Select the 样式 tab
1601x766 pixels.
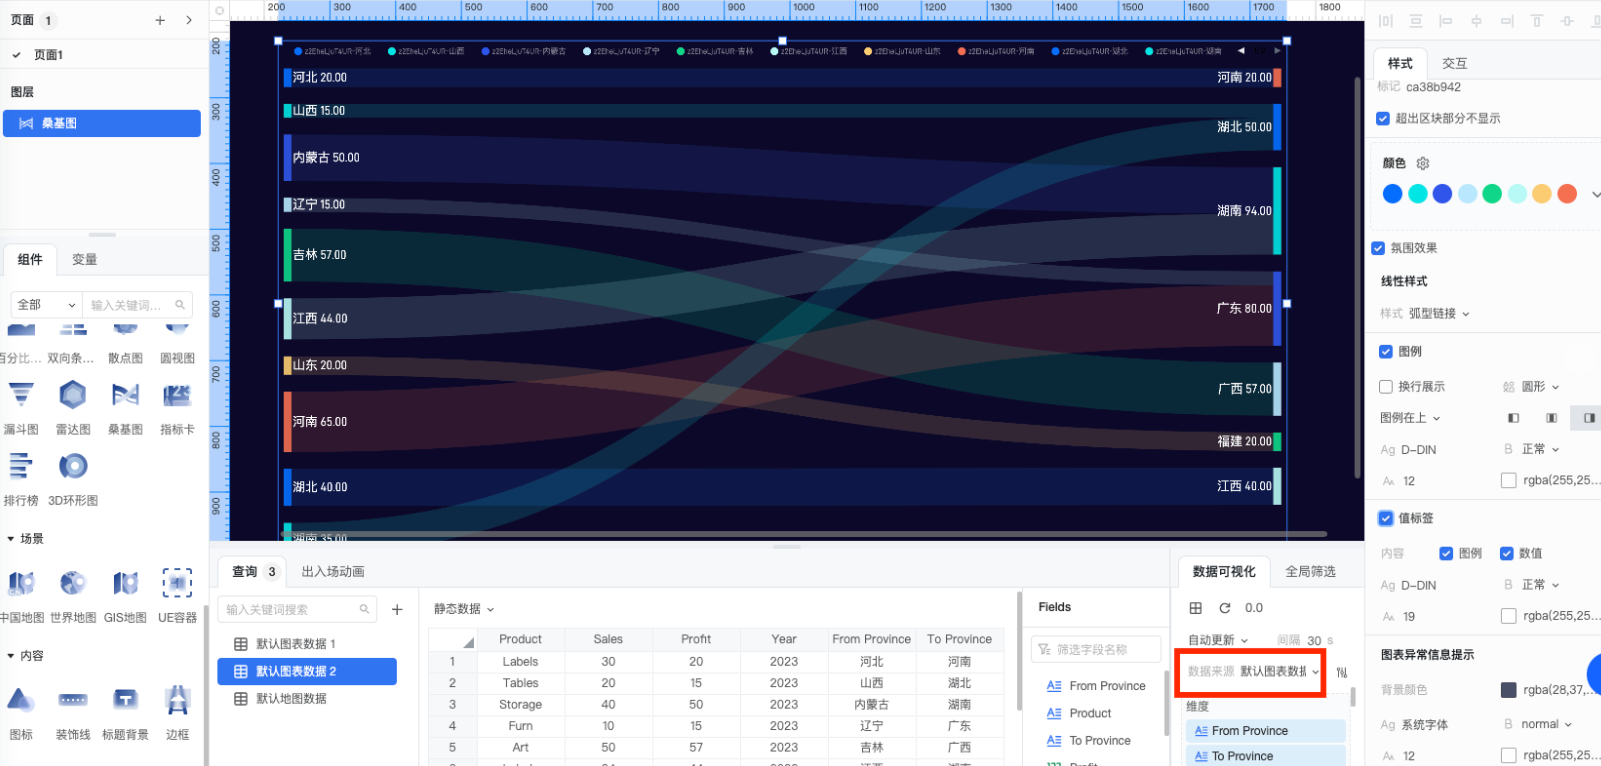tap(1400, 63)
